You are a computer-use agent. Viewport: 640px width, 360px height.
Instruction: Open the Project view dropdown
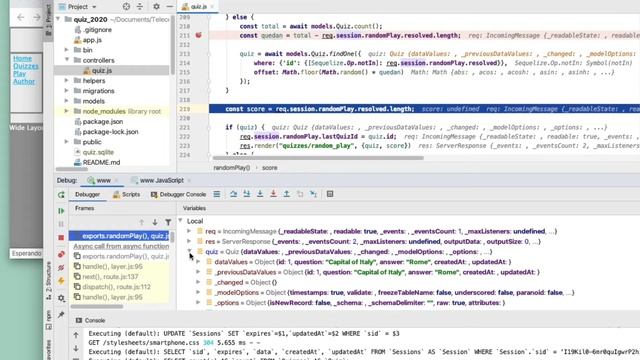(x=78, y=7)
